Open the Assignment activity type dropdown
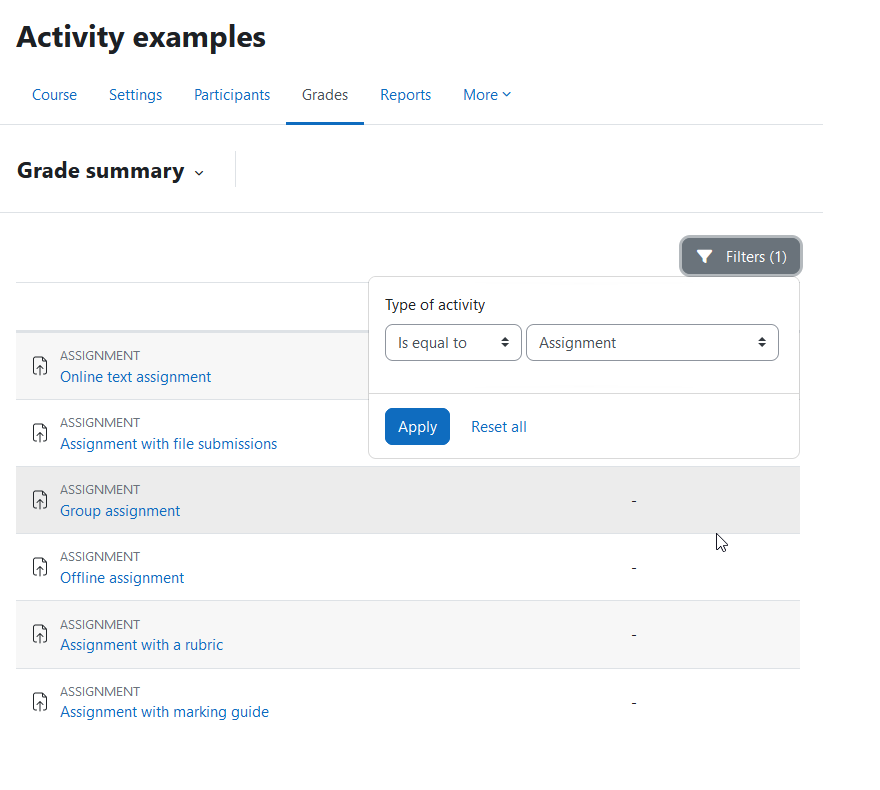This screenshot has height=790, width=880. tap(652, 342)
